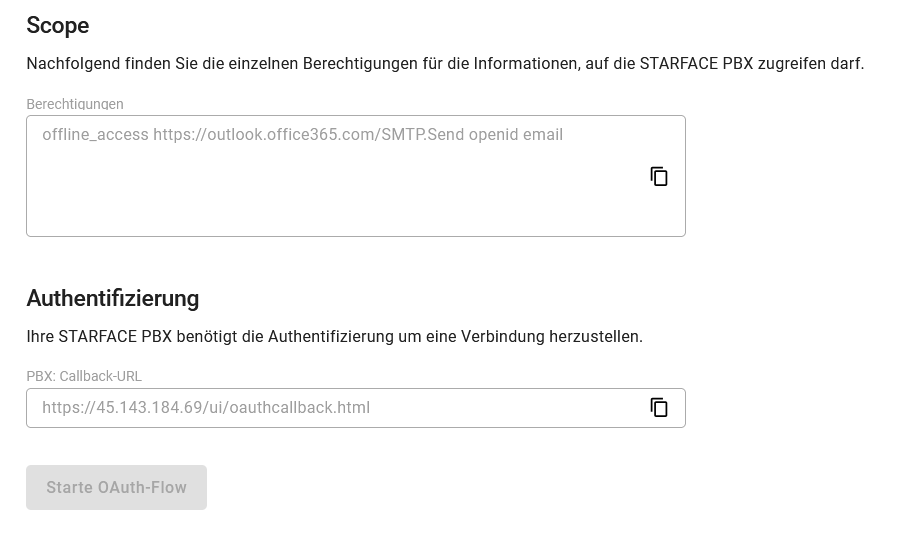Copy the Berechtigungen scope text
Screen dimensions: 911x535
659,176
